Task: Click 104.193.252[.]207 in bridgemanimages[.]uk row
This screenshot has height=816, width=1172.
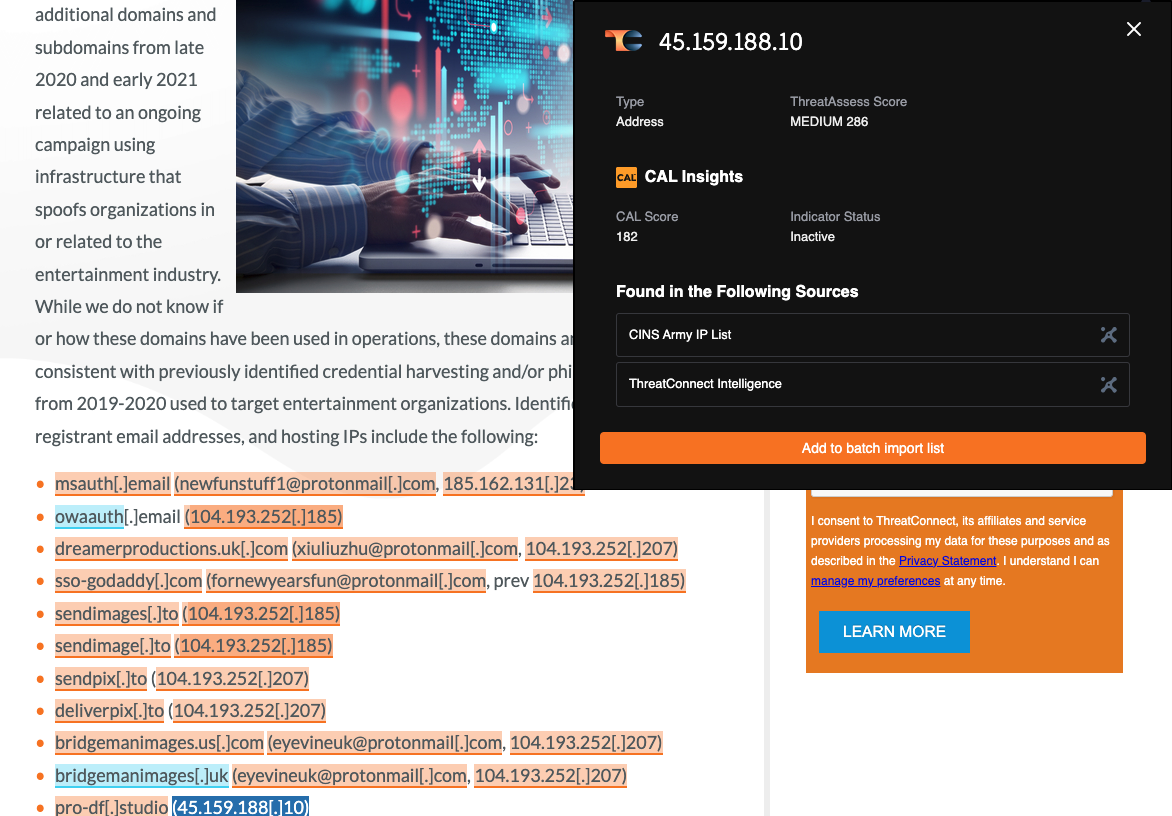Action: pyautogui.click(x=550, y=776)
